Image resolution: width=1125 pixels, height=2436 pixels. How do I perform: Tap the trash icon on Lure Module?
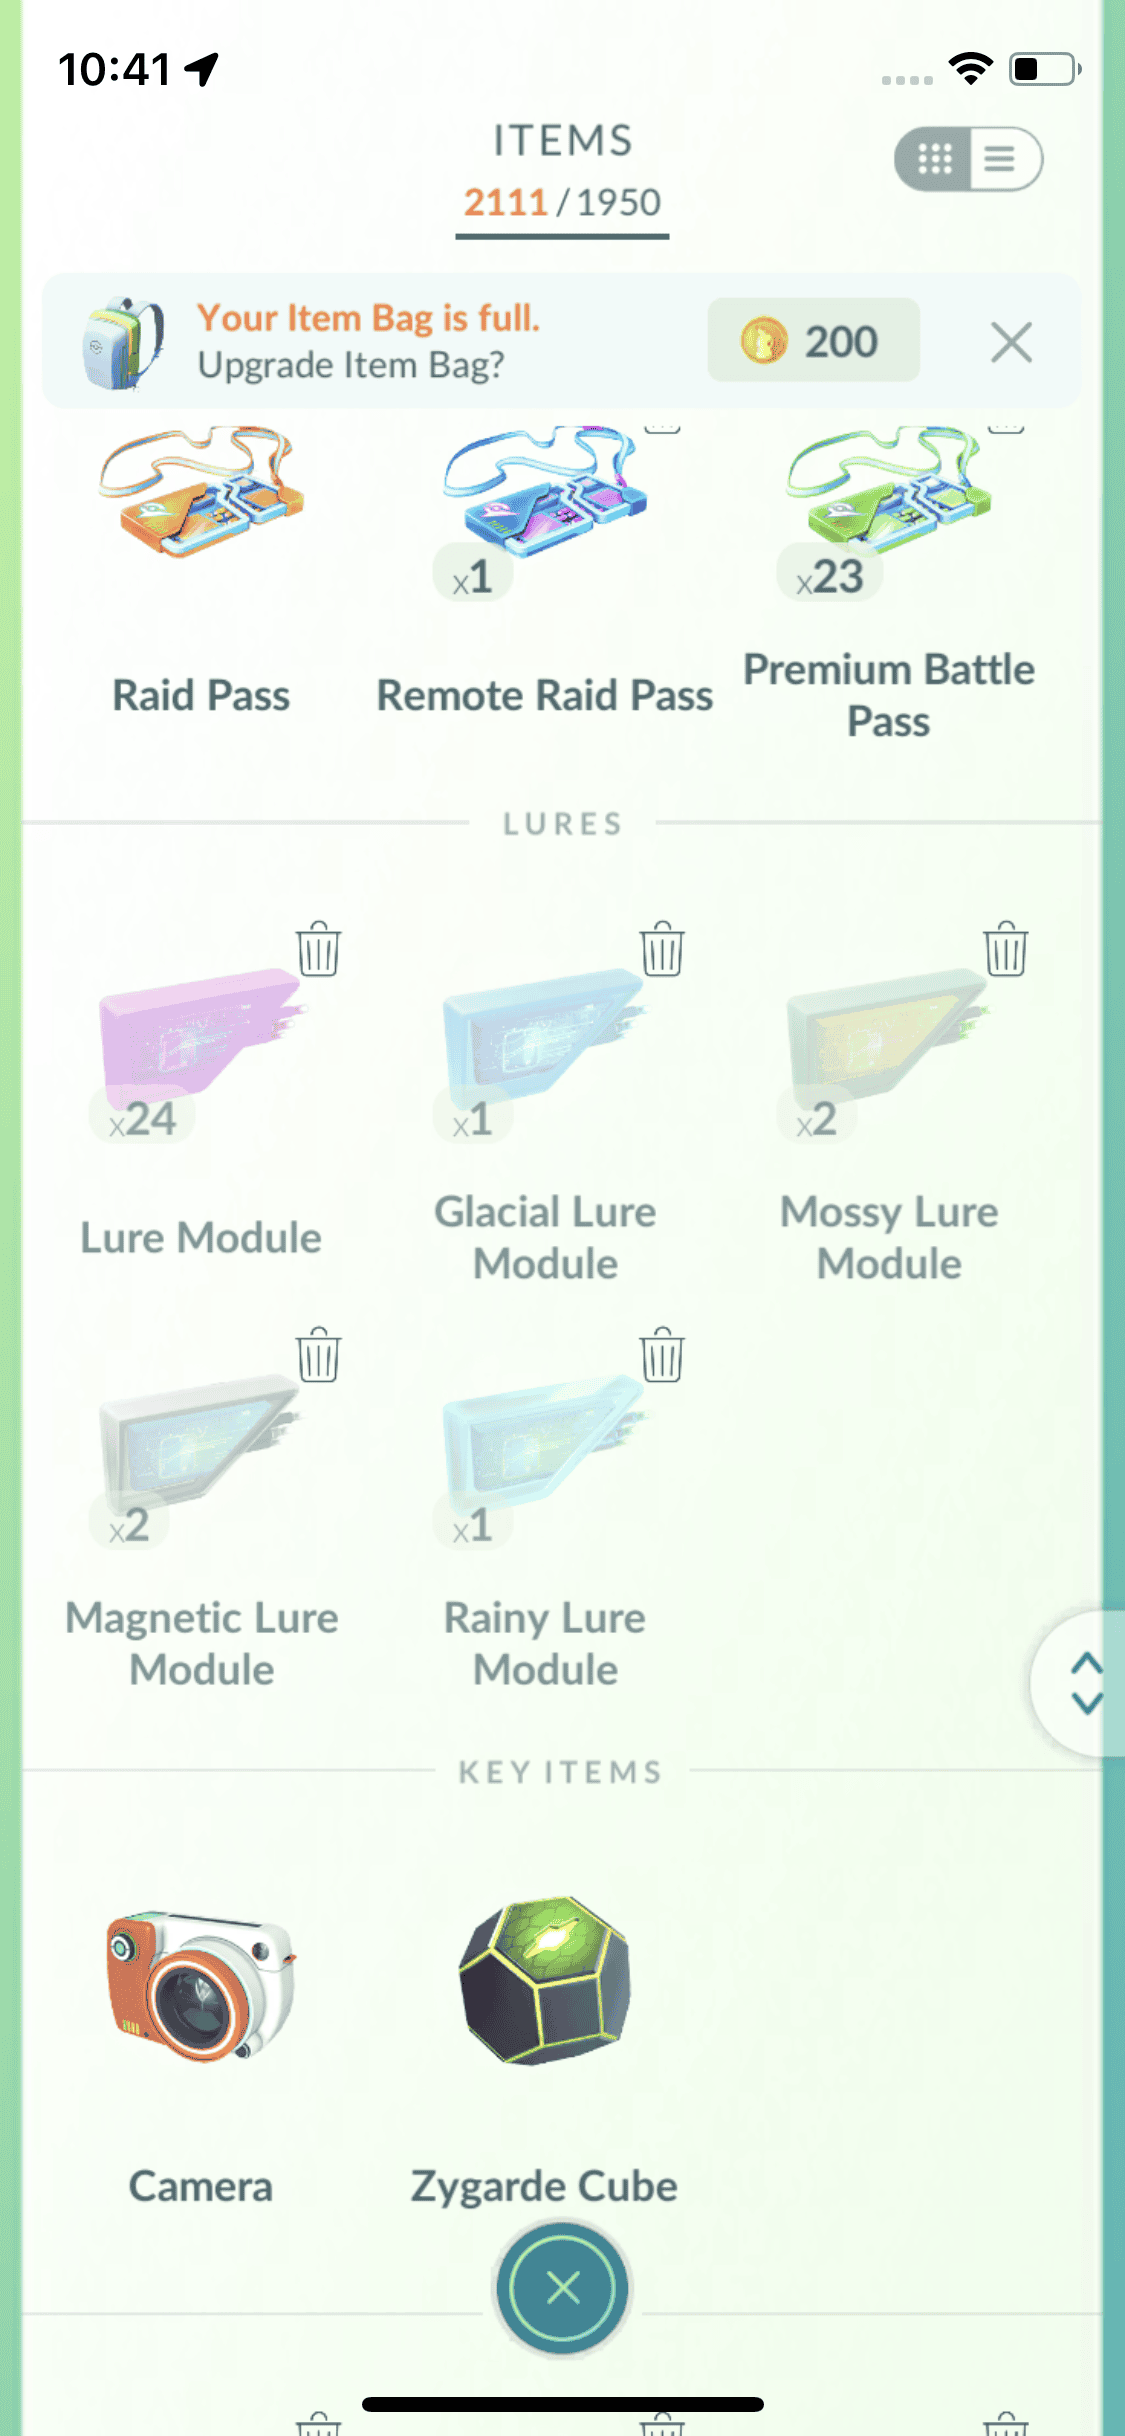(318, 948)
